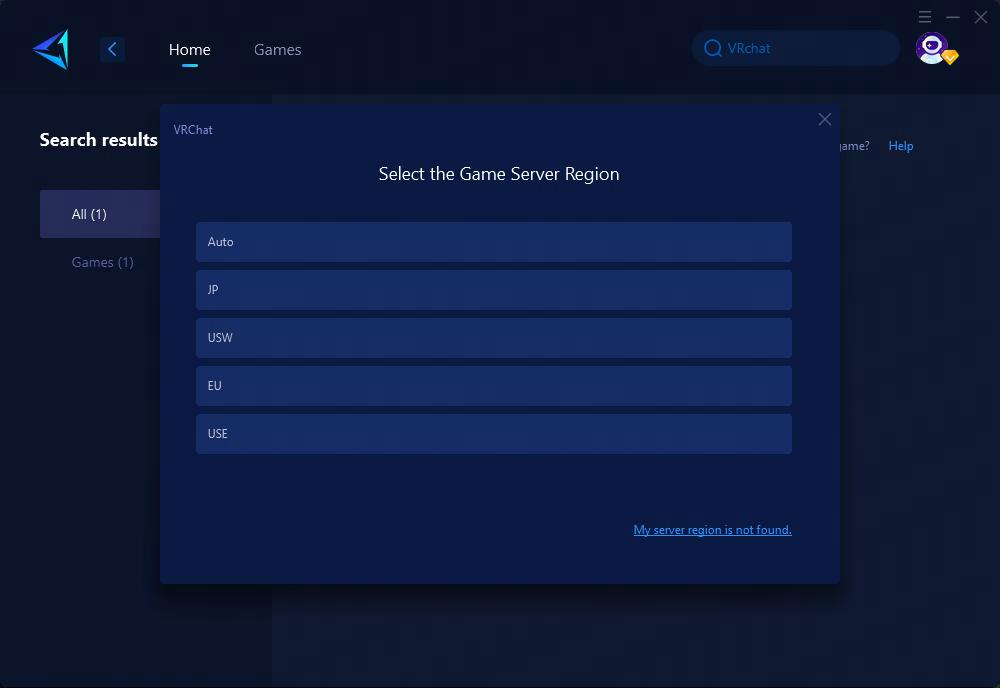Click the GearUP arrow logo icon
The height and width of the screenshot is (688, 1000).
pyautogui.click(x=51, y=49)
